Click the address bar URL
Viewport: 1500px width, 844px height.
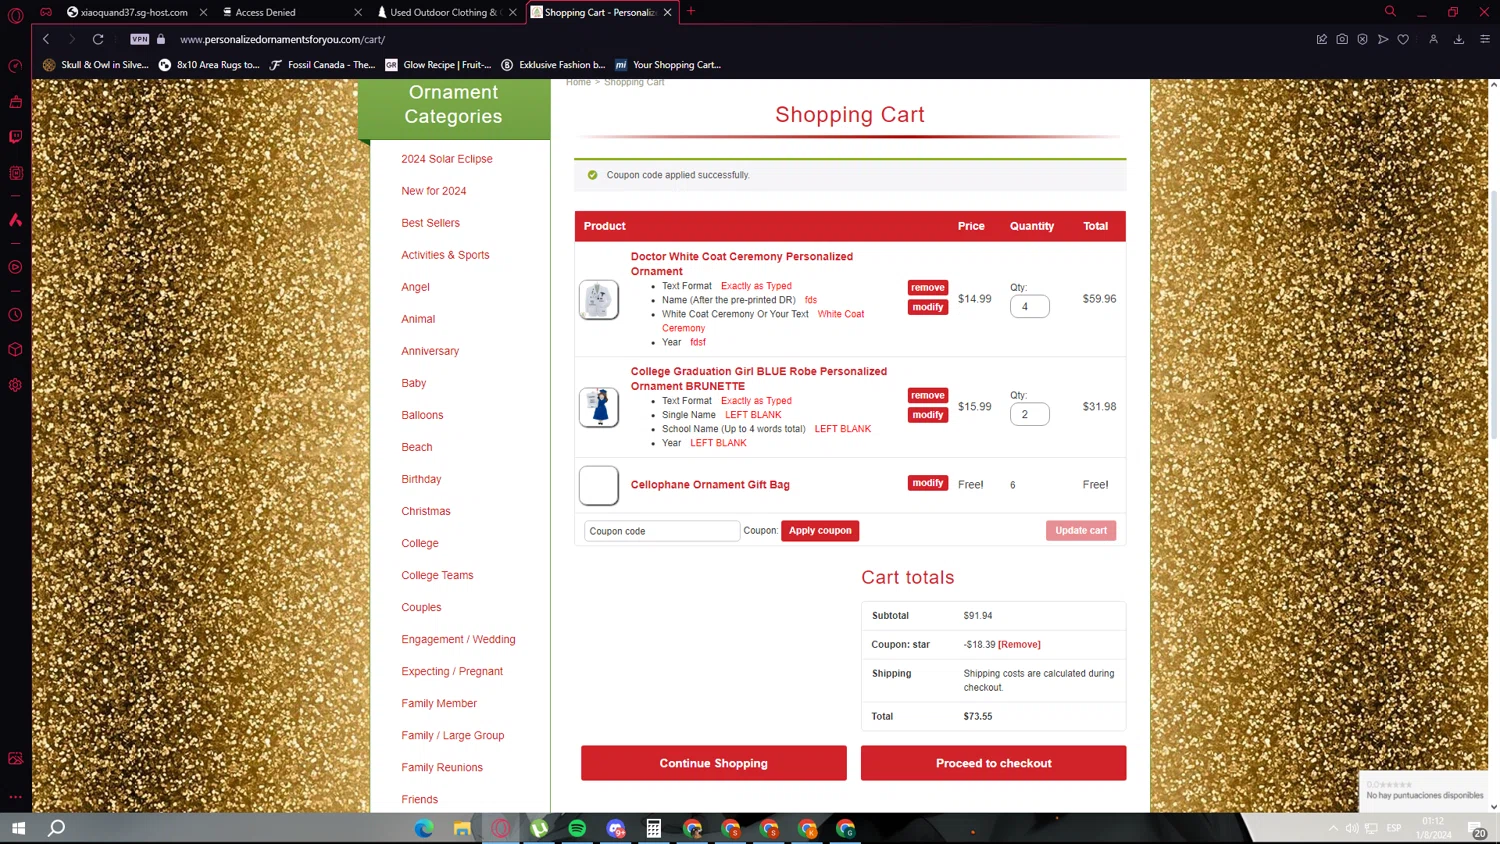click(x=282, y=39)
